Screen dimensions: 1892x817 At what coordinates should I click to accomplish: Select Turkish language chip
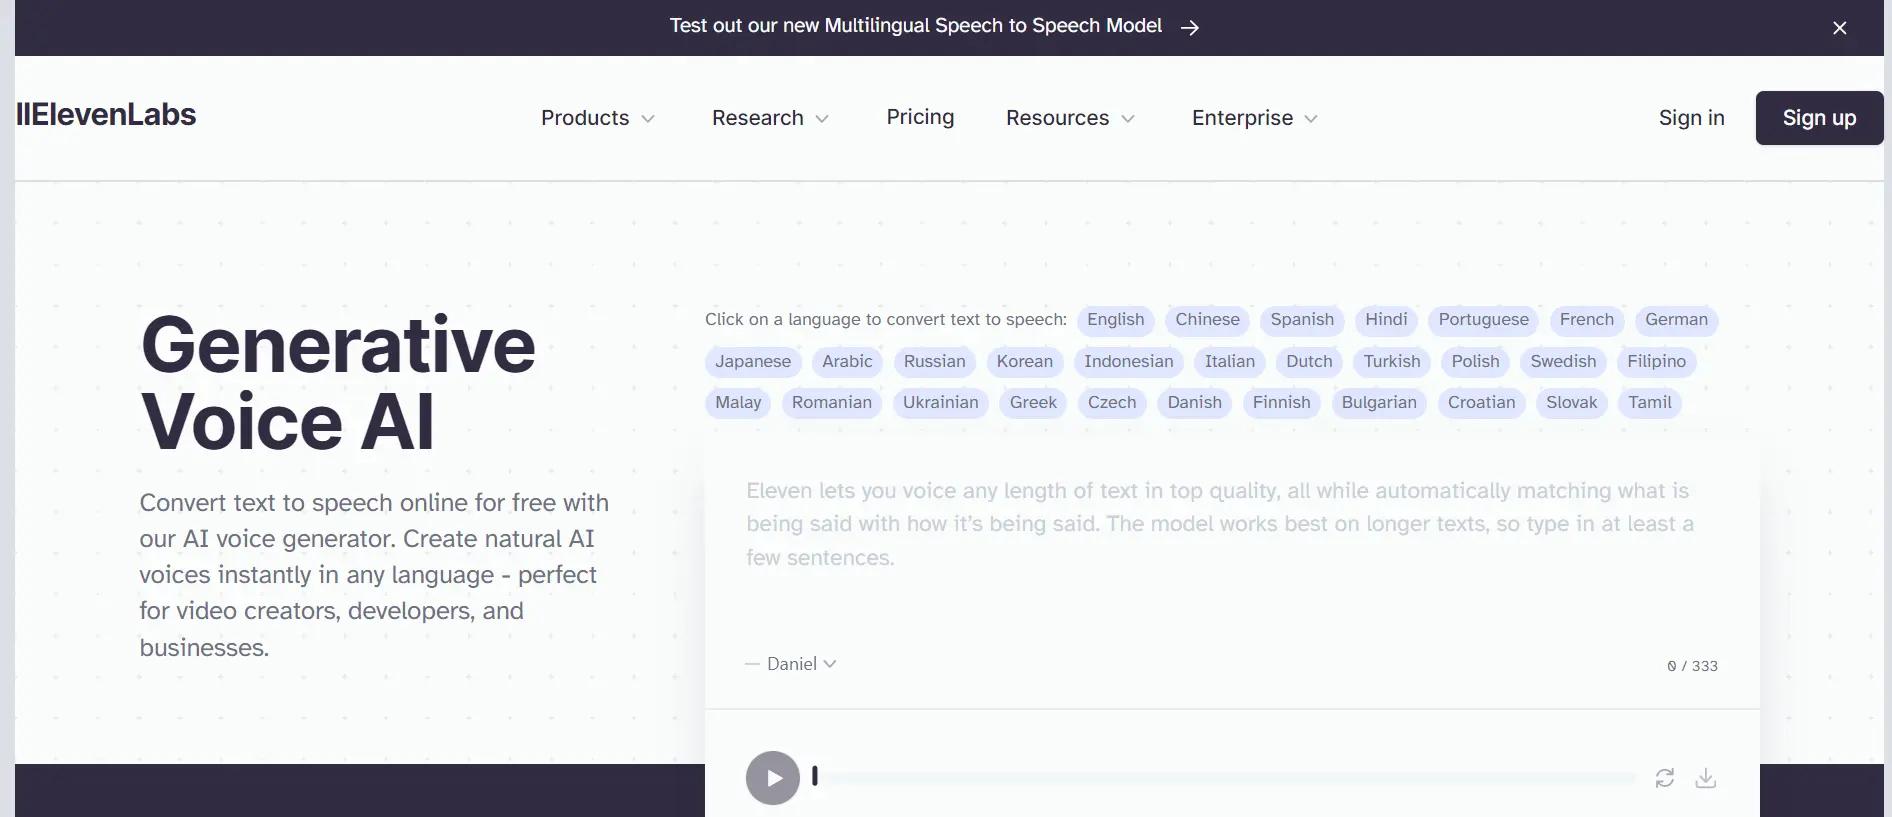click(1391, 362)
